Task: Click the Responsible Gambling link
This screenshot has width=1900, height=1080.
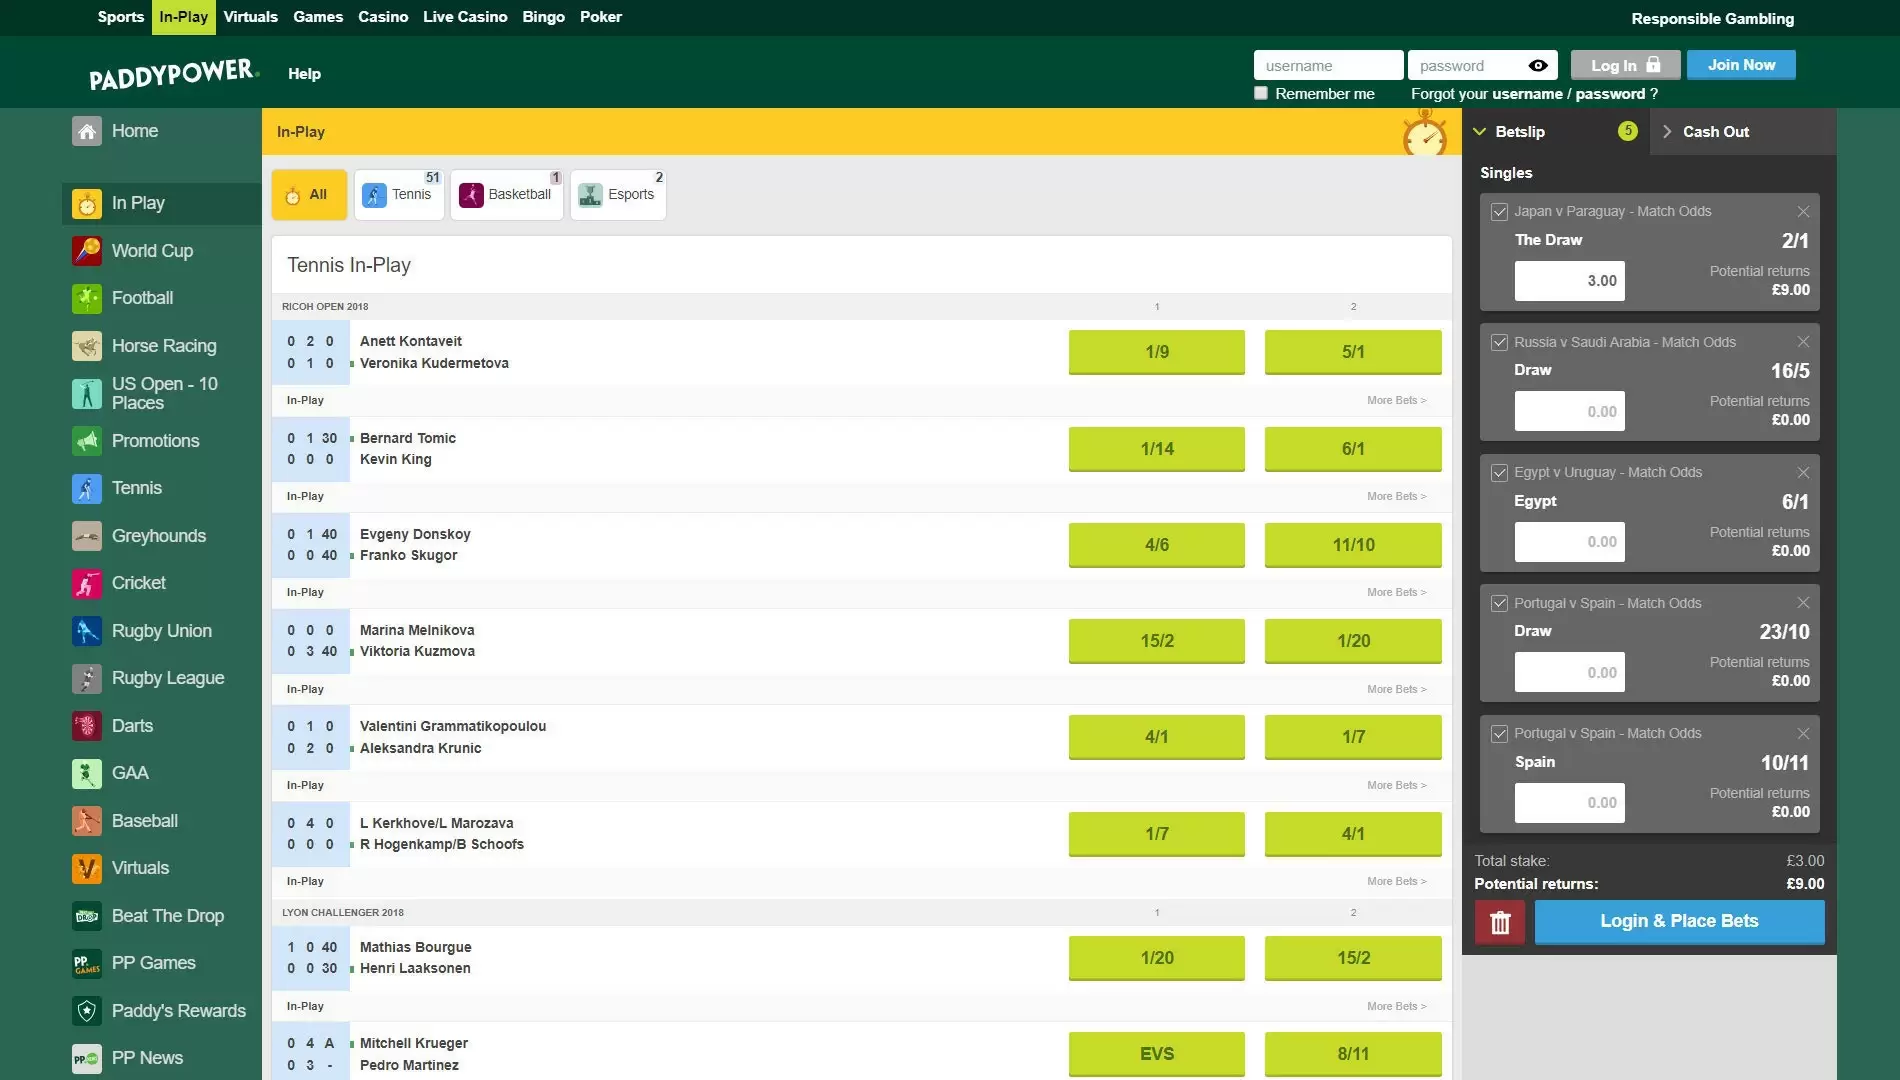Action: [x=1712, y=19]
